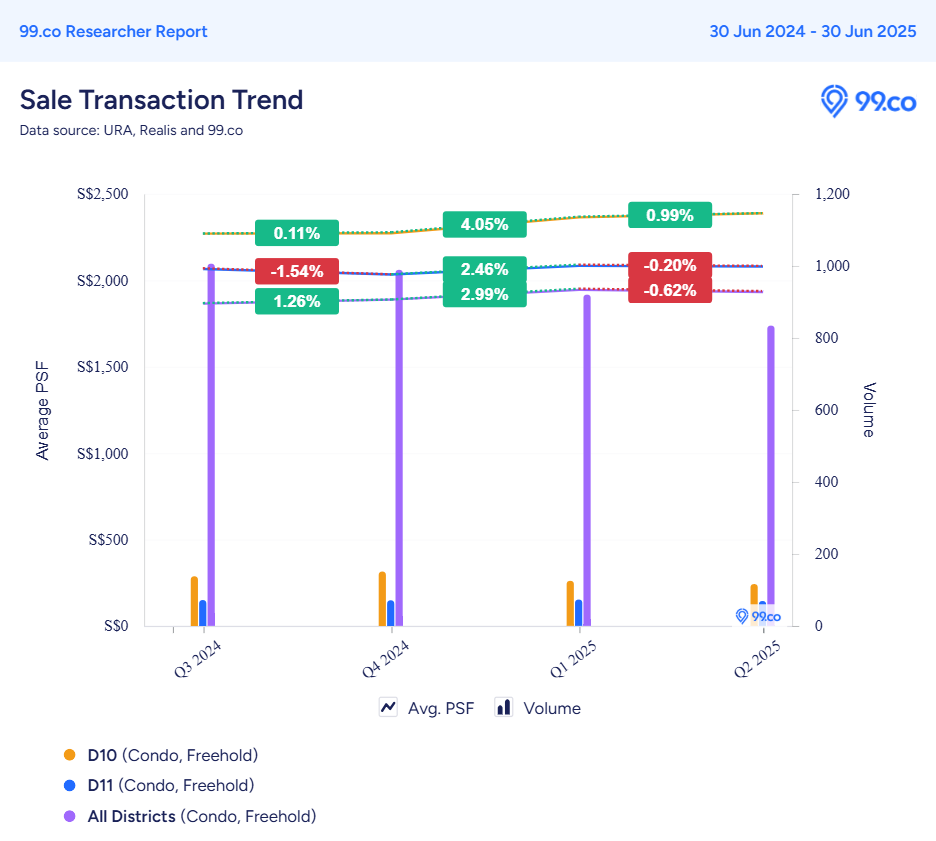
Task: Click the purple Q1 2025 volume bar
Action: (x=587, y=461)
